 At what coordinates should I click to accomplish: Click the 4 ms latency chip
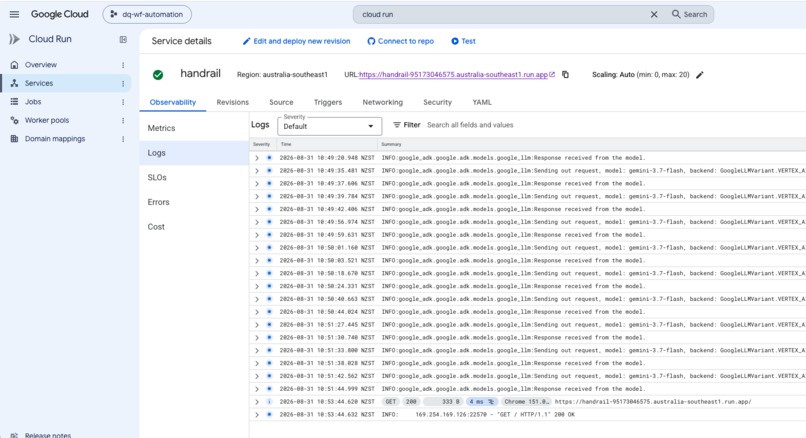[x=482, y=402]
